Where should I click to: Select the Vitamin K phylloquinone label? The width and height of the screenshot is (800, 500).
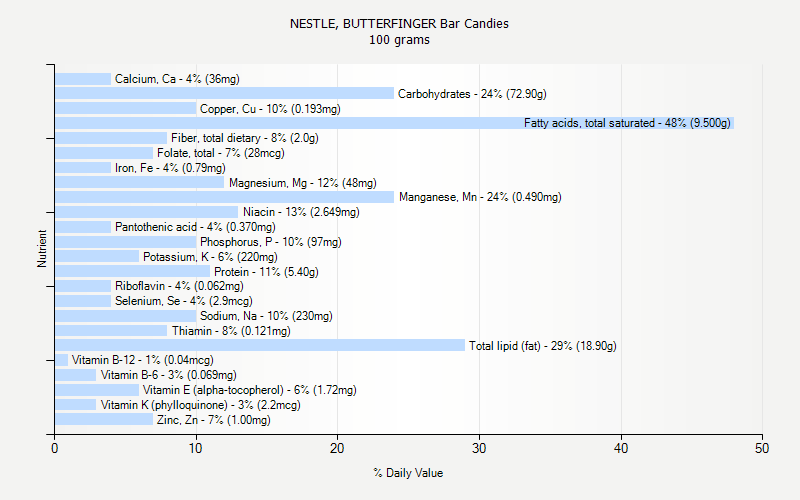pos(200,405)
